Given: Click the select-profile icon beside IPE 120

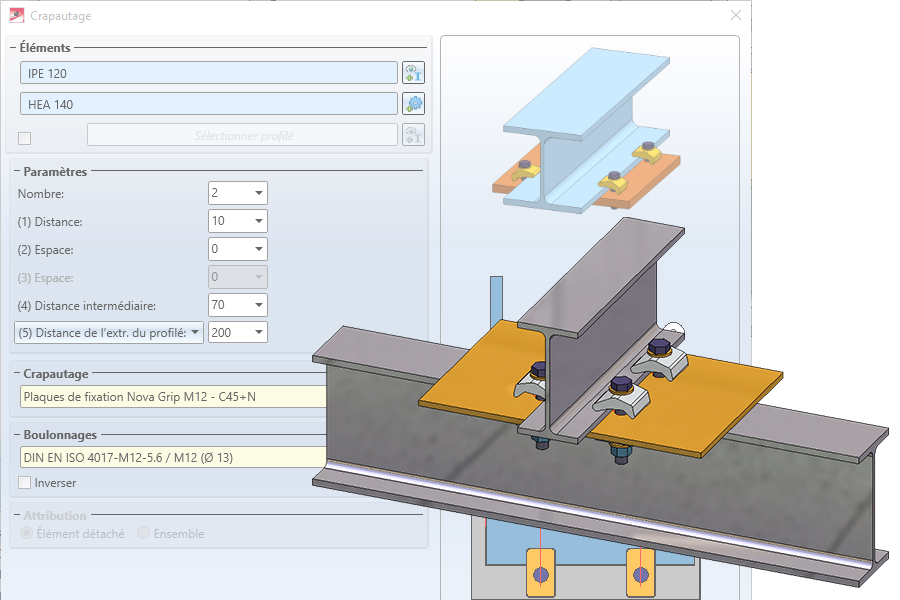Looking at the screenshot, I should pos(413,73).
